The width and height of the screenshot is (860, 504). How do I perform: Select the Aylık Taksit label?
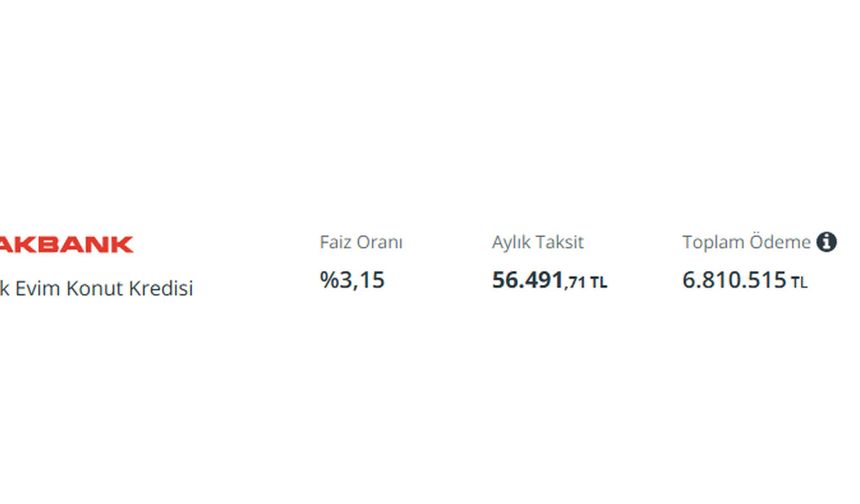[x=538, y=242]
